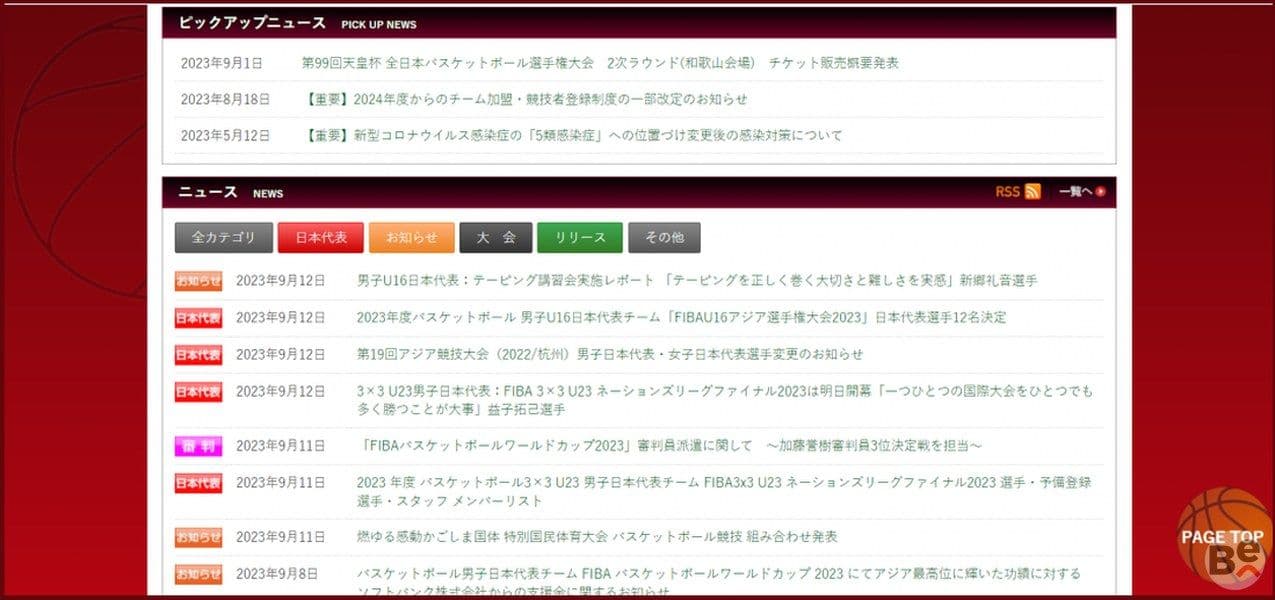
Task: Open the 燃ゆる感動かごしま国体 組み合わせ発表 link
Action: (x=597, y=537)
